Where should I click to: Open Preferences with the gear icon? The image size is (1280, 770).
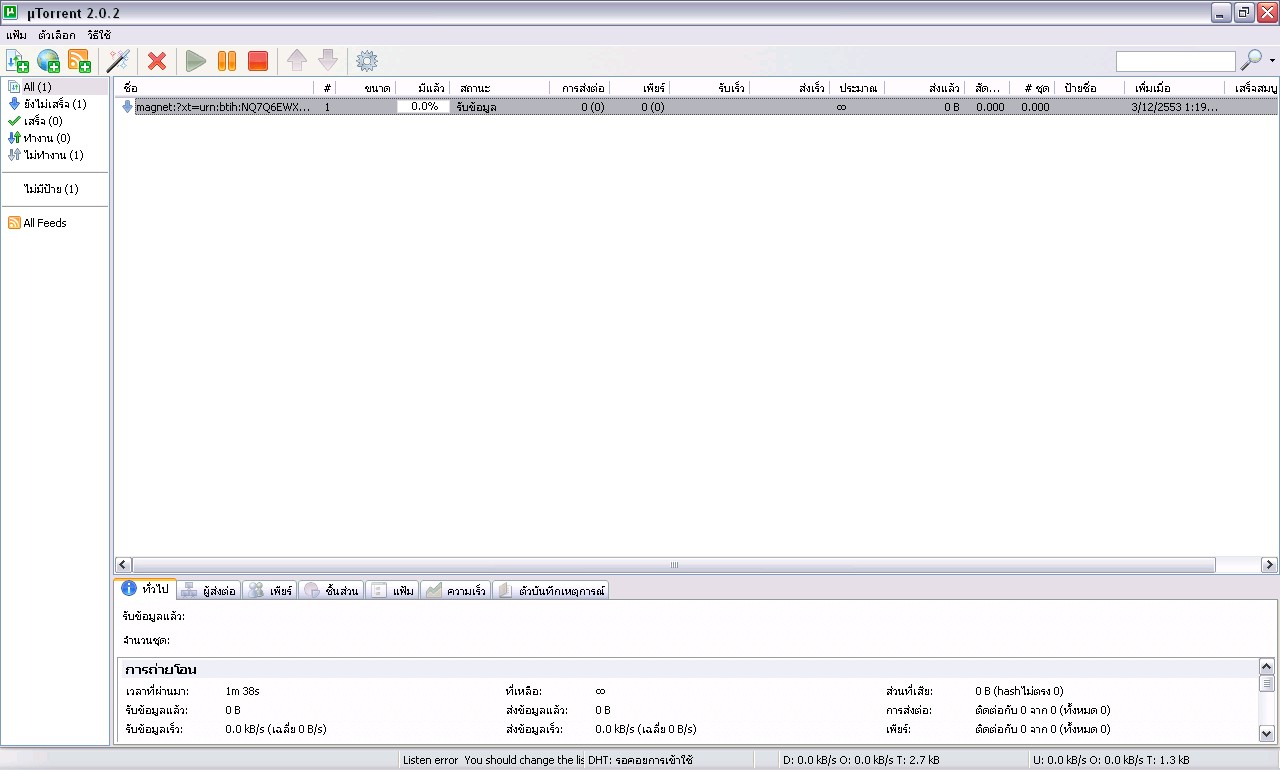tap(367, 61)
